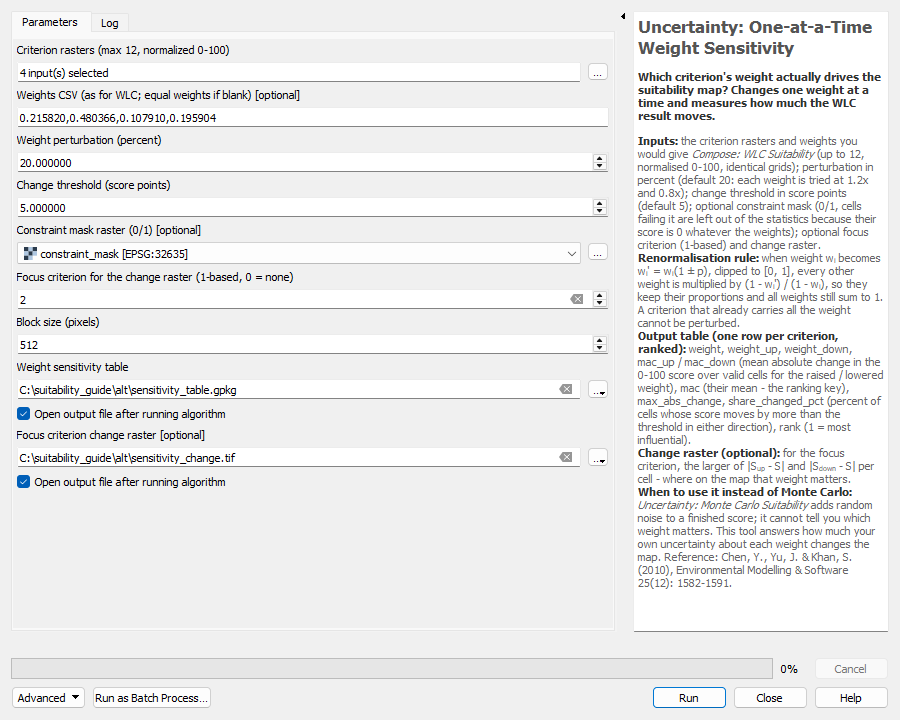This screenshot has width=900, height=720.
Task: Edit the Weights CSV text field
Action: (312, 118)
